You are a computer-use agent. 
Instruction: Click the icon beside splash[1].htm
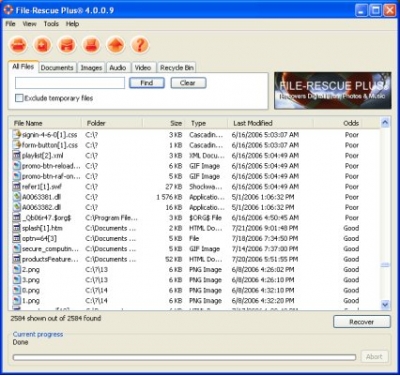pos(17,228)
